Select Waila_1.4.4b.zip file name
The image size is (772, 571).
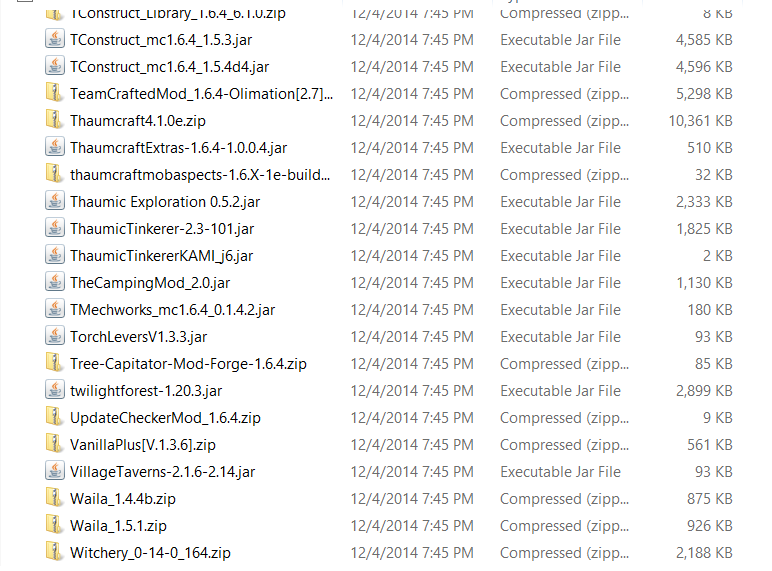click(x=123, y=499)
